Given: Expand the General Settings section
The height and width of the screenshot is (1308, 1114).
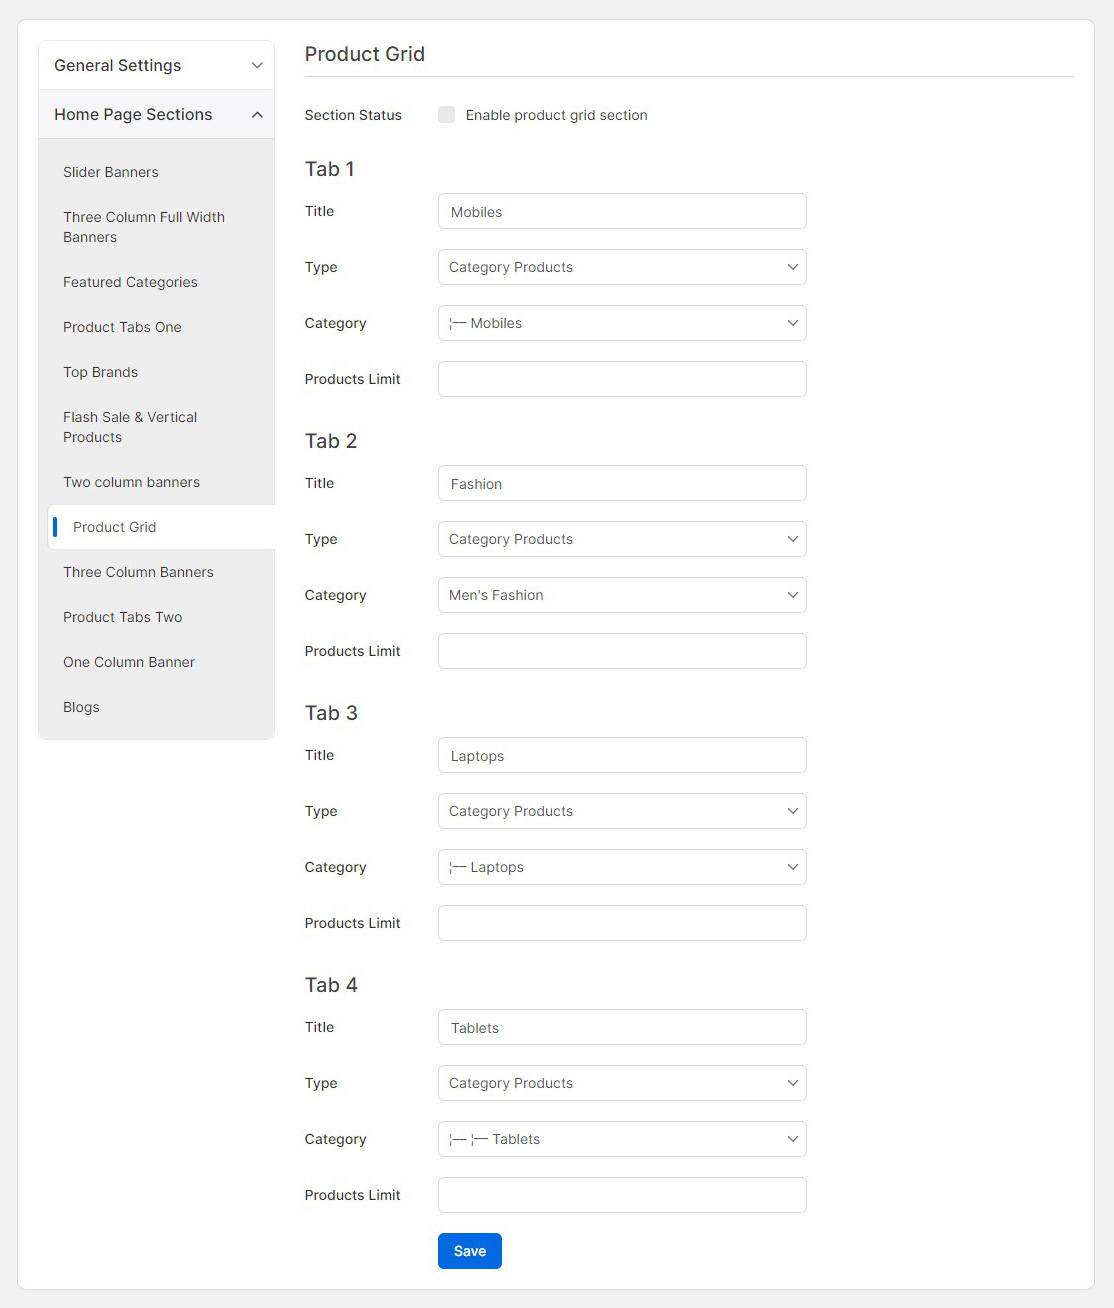Looking at the screenshot, I should [x=156, y=65].
